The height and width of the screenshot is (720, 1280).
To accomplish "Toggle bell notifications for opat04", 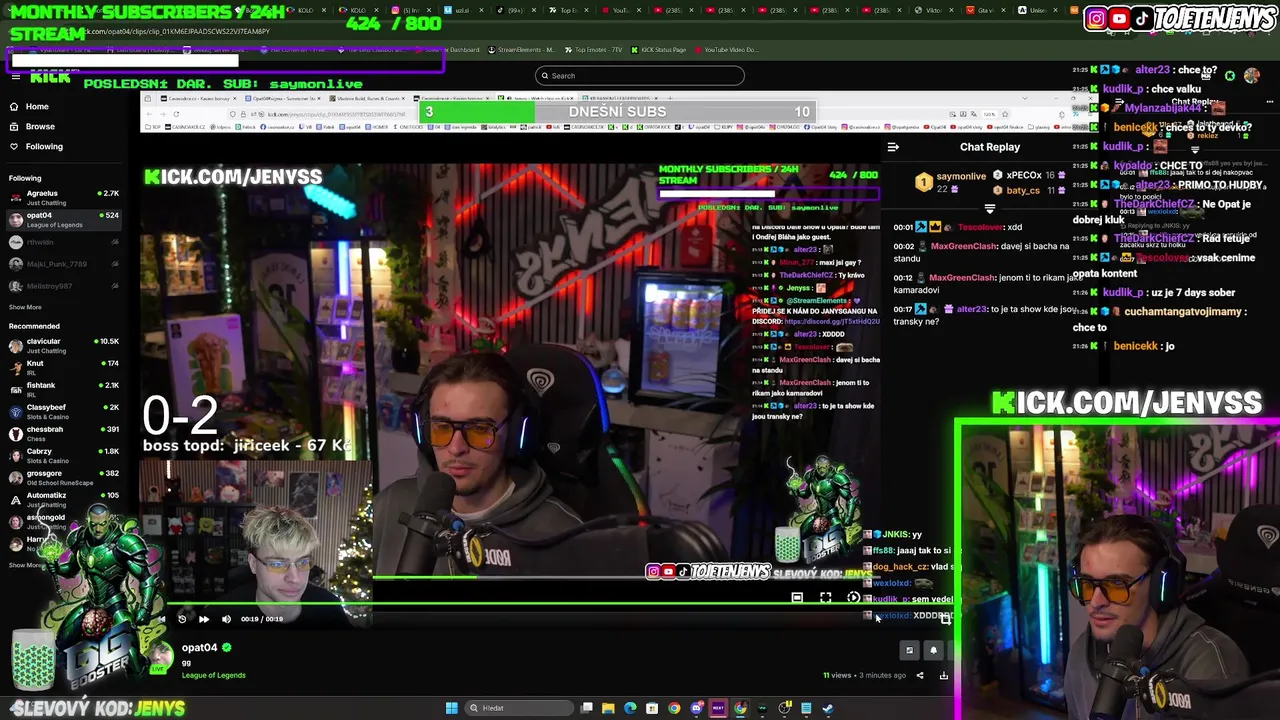I will coord(933,650).
